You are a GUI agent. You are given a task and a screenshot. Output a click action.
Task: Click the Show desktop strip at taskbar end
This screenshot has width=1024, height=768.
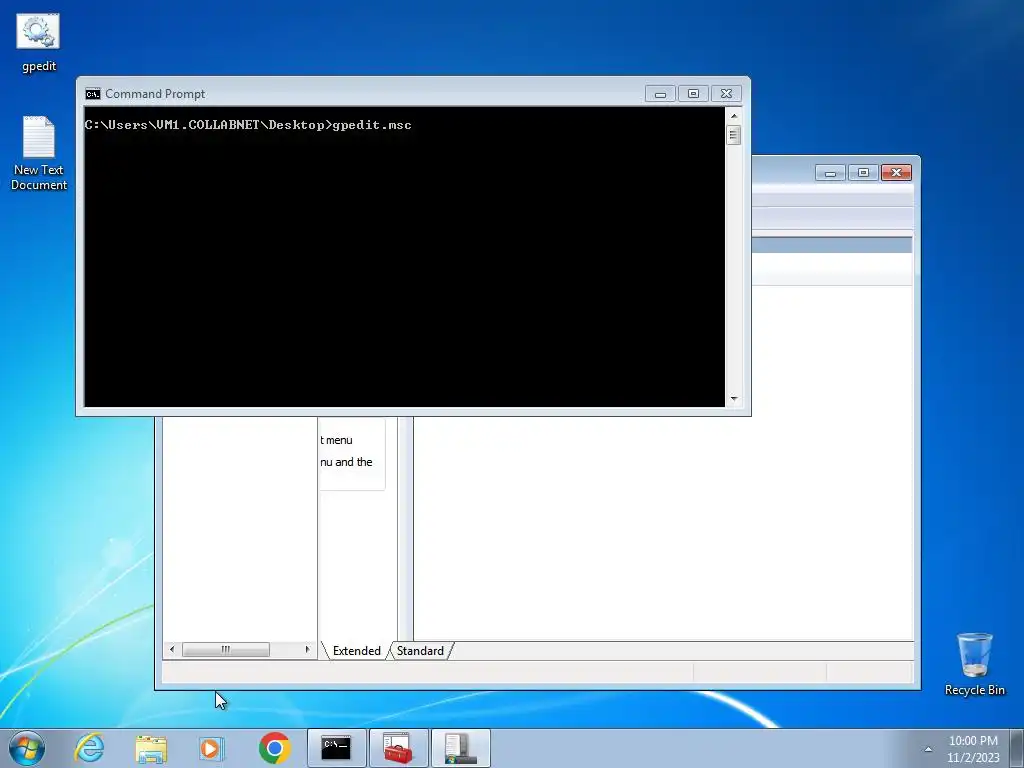[1017, 748]
